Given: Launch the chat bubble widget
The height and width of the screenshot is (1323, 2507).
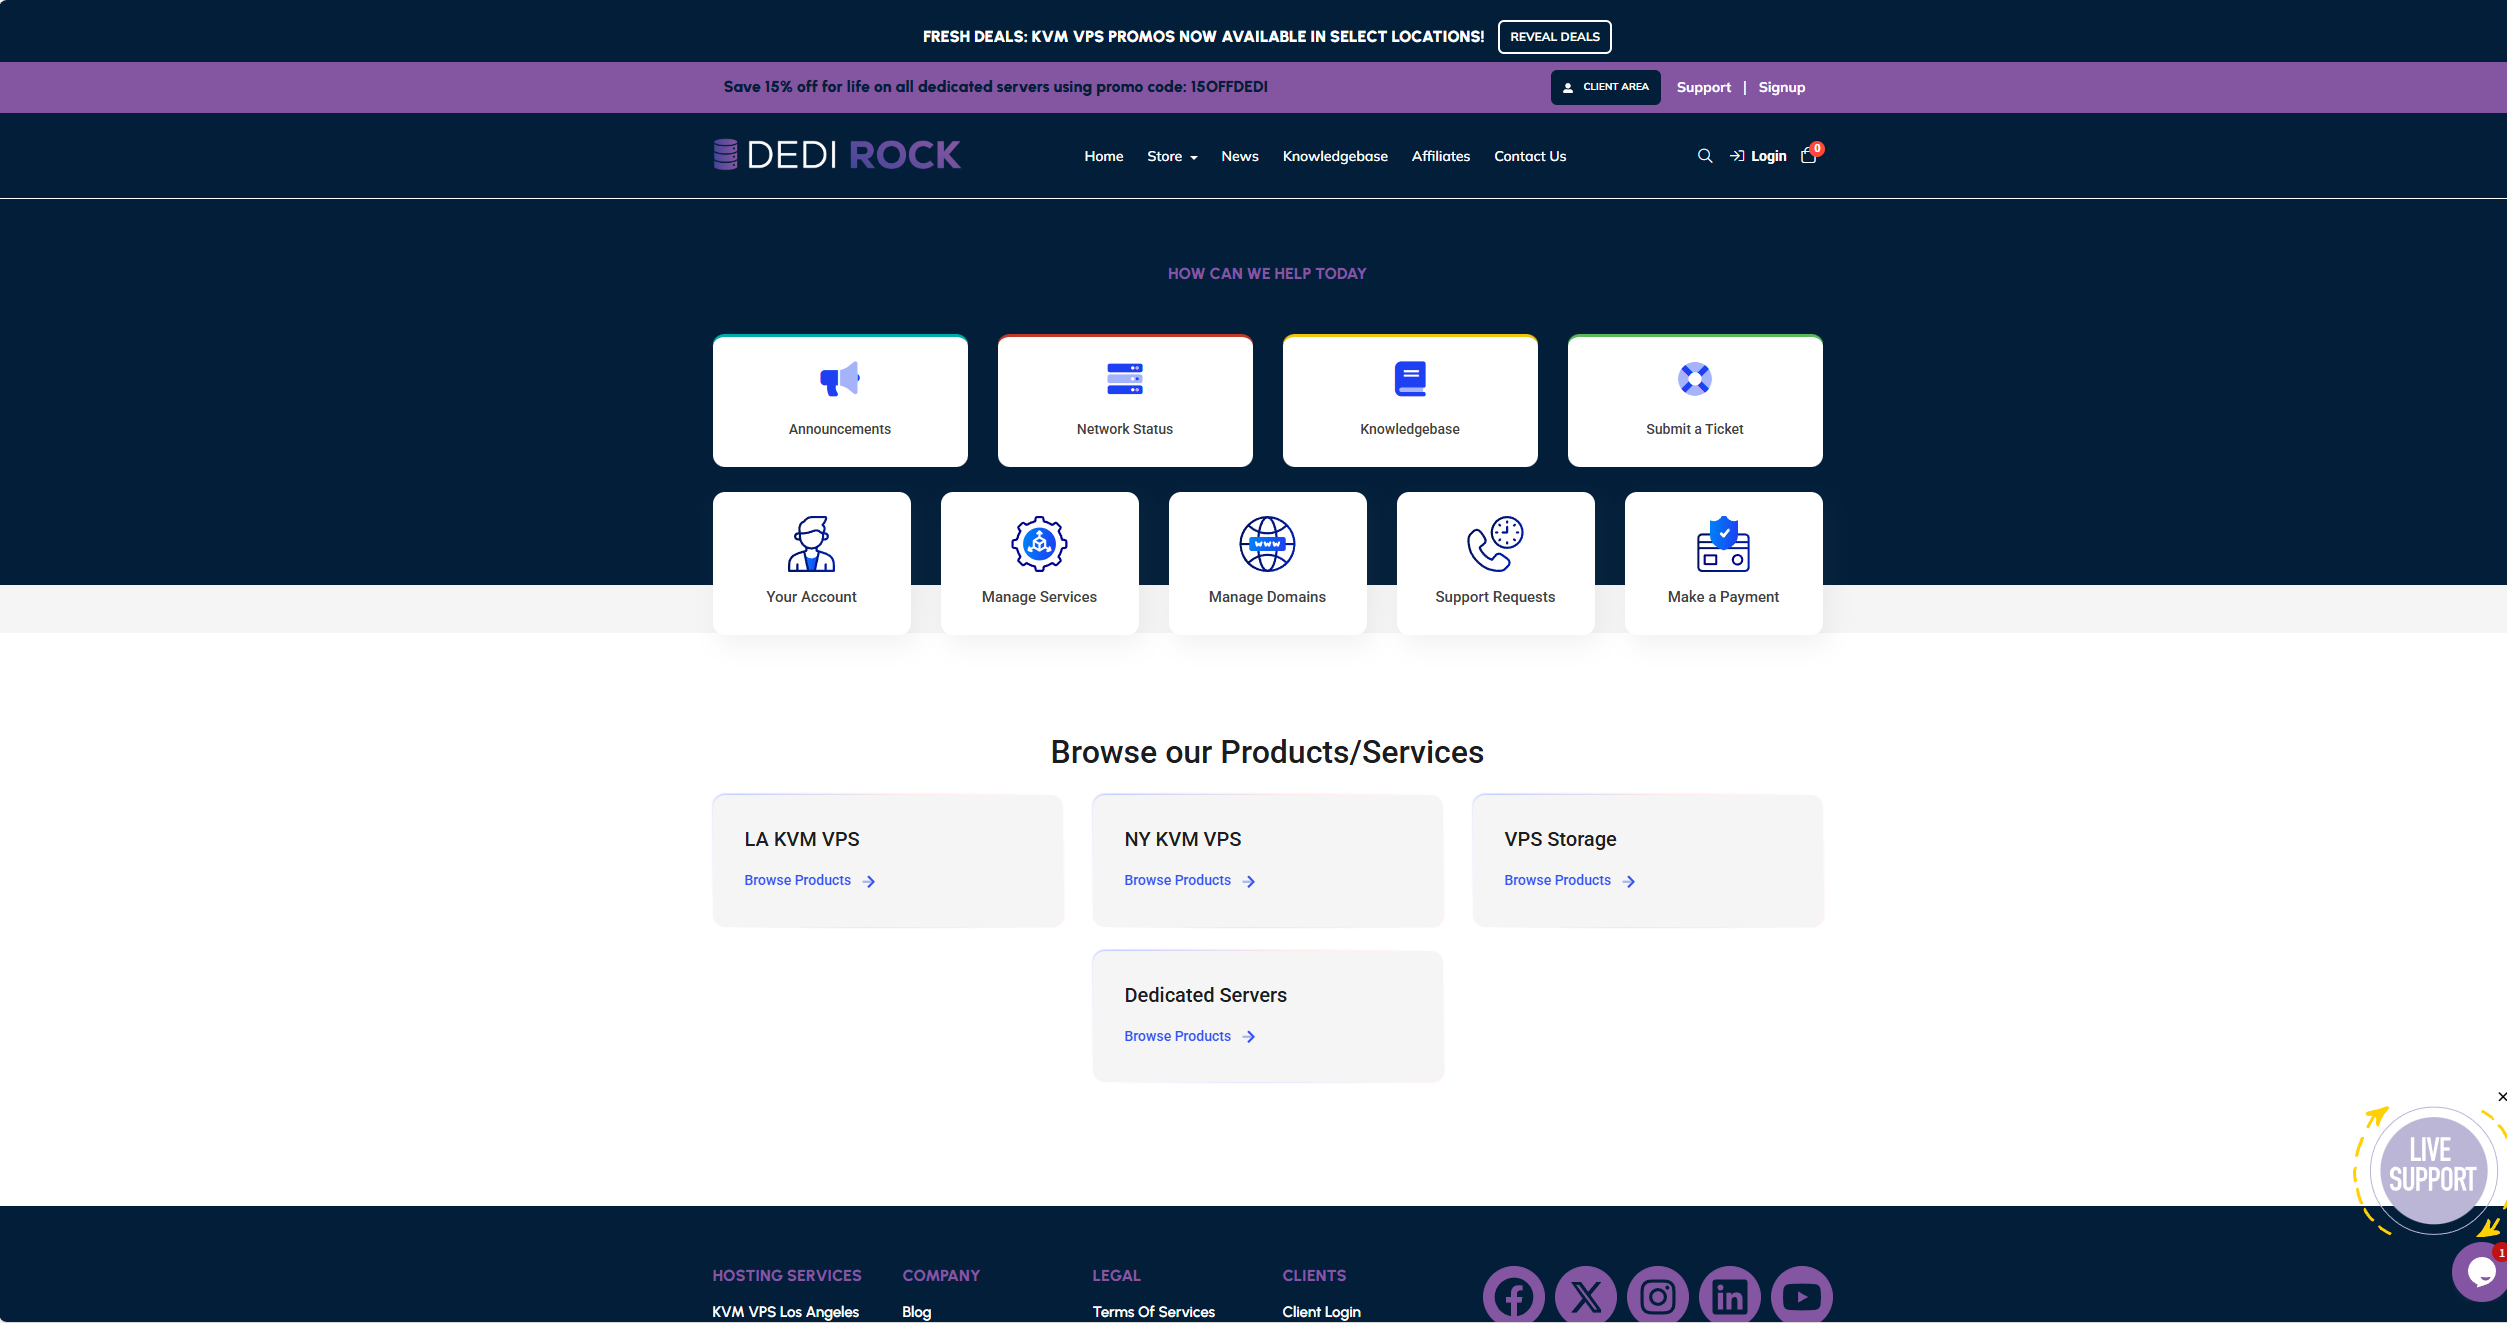Looking at the screenshot, I should pyautogui.click(x=2481, y=1272).
